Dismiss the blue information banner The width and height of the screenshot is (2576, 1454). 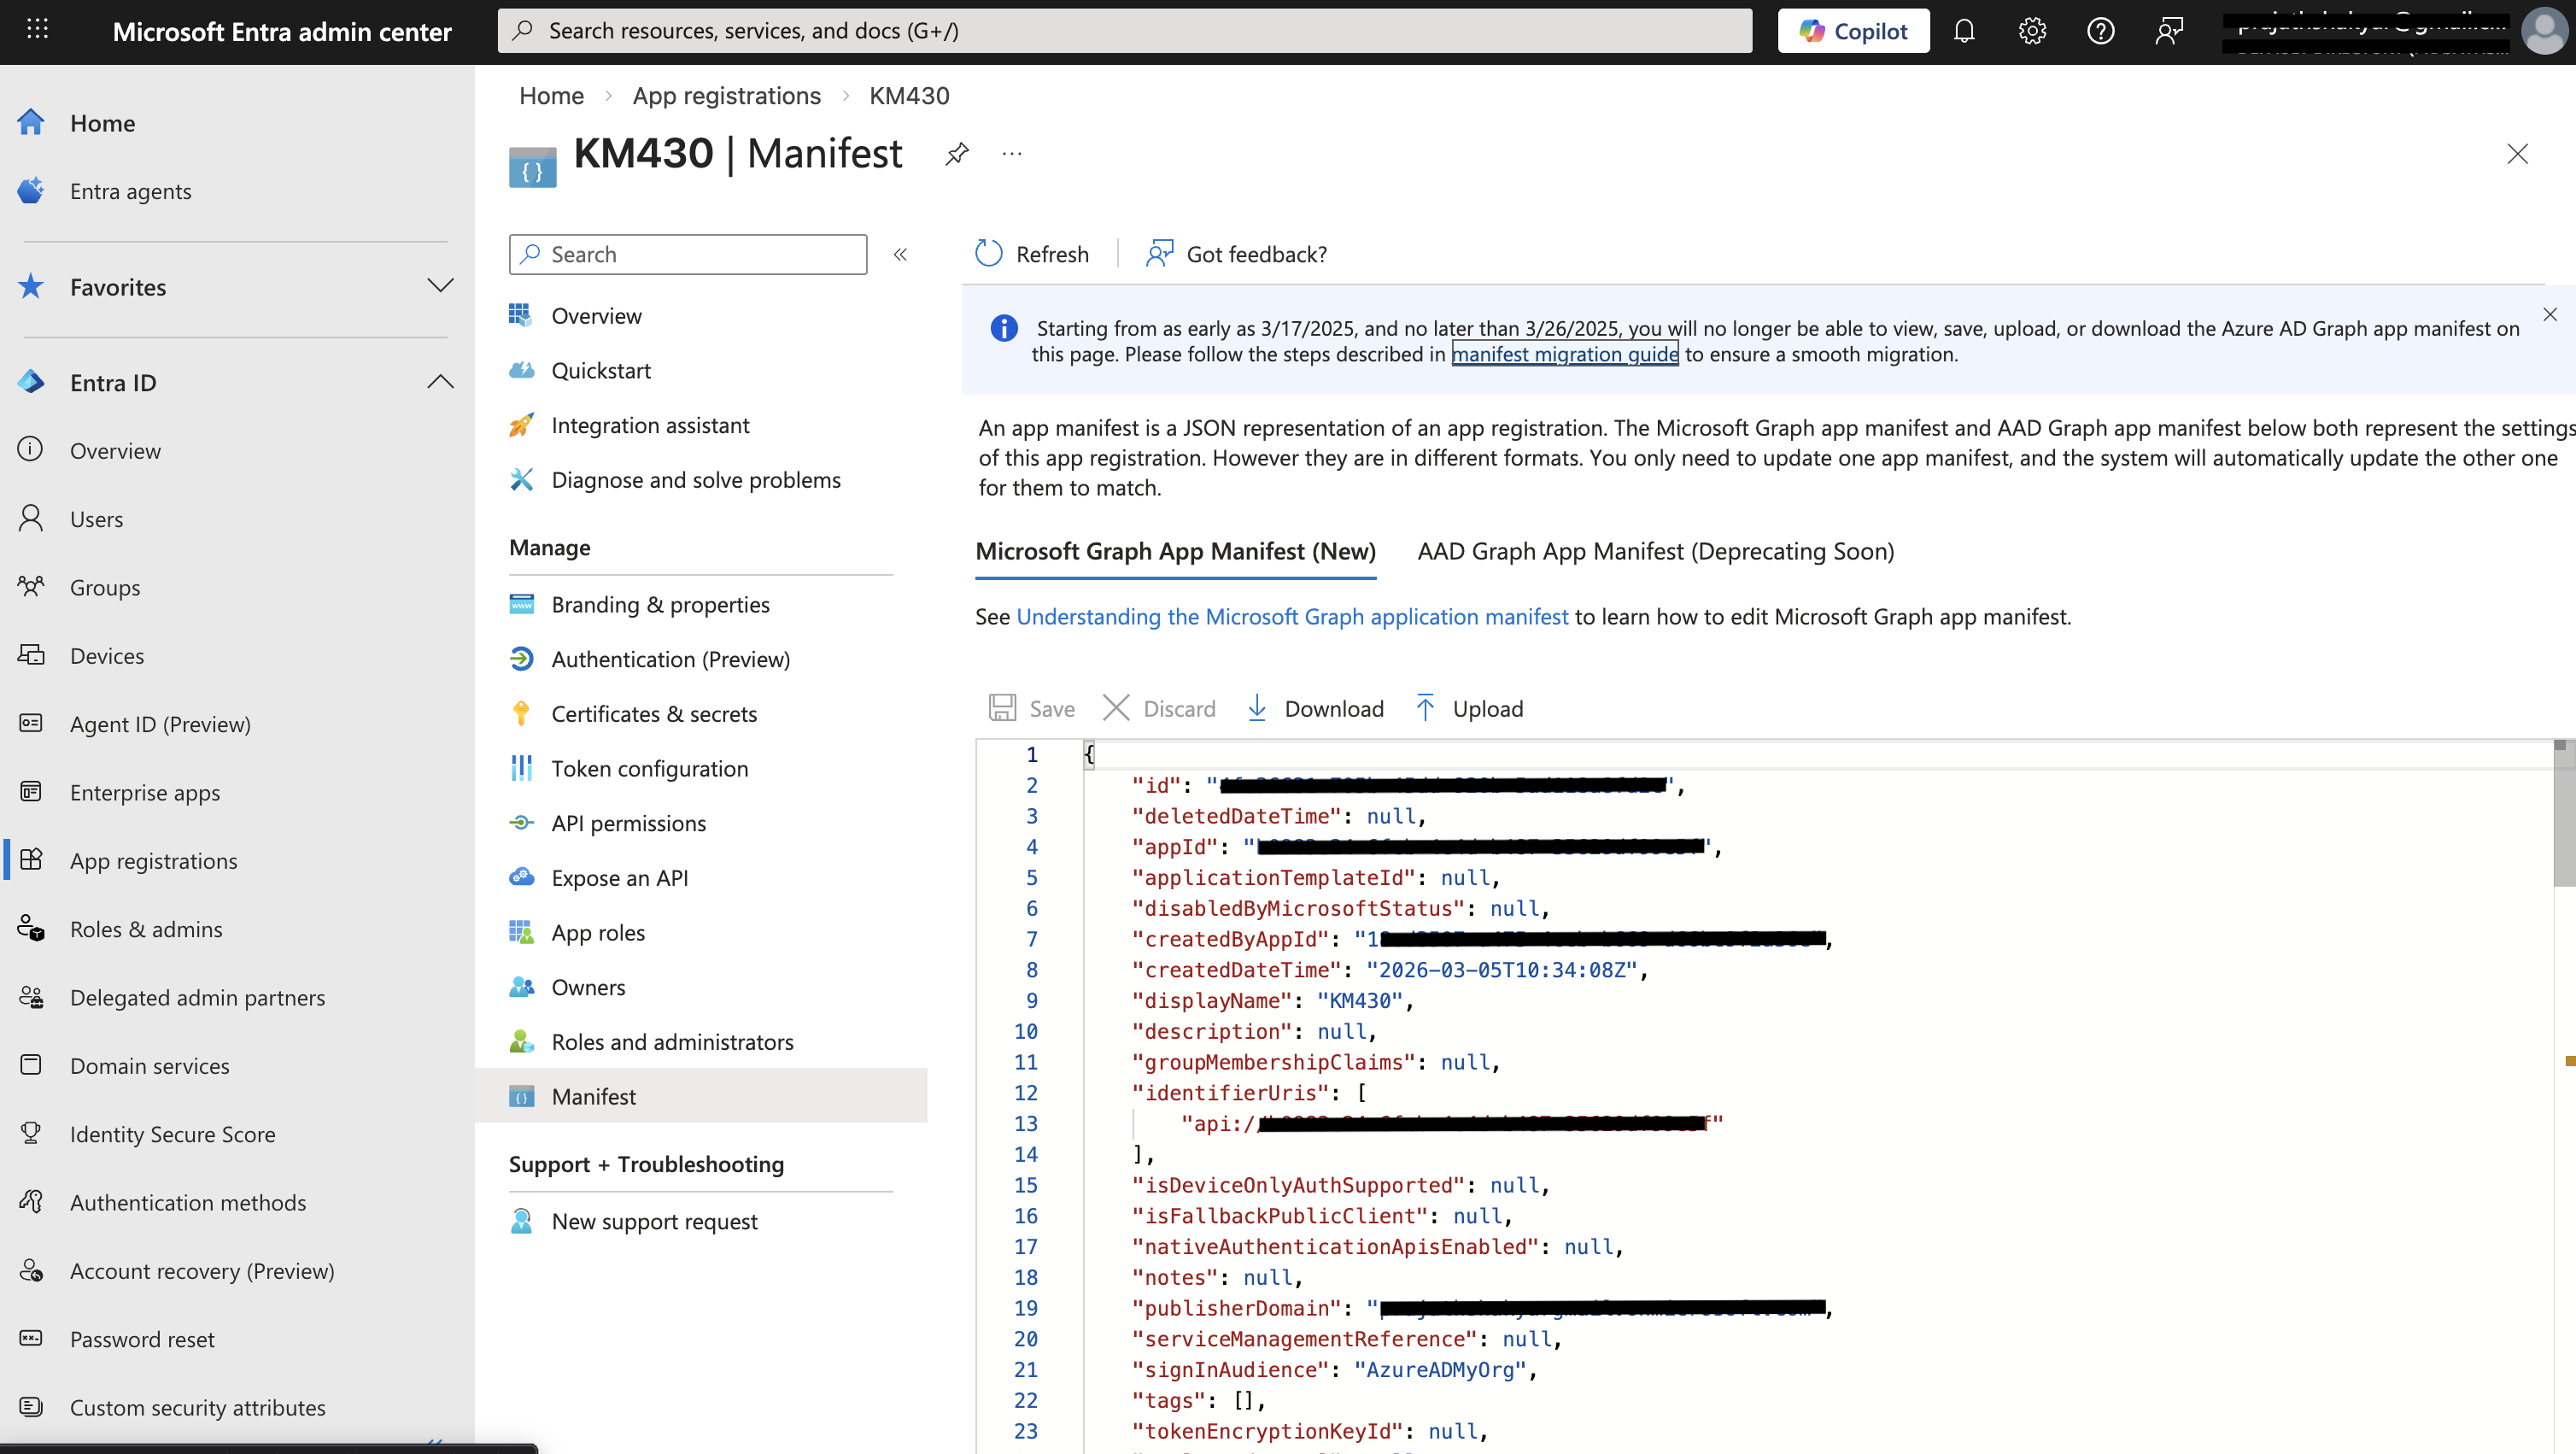coord(2549,314)
